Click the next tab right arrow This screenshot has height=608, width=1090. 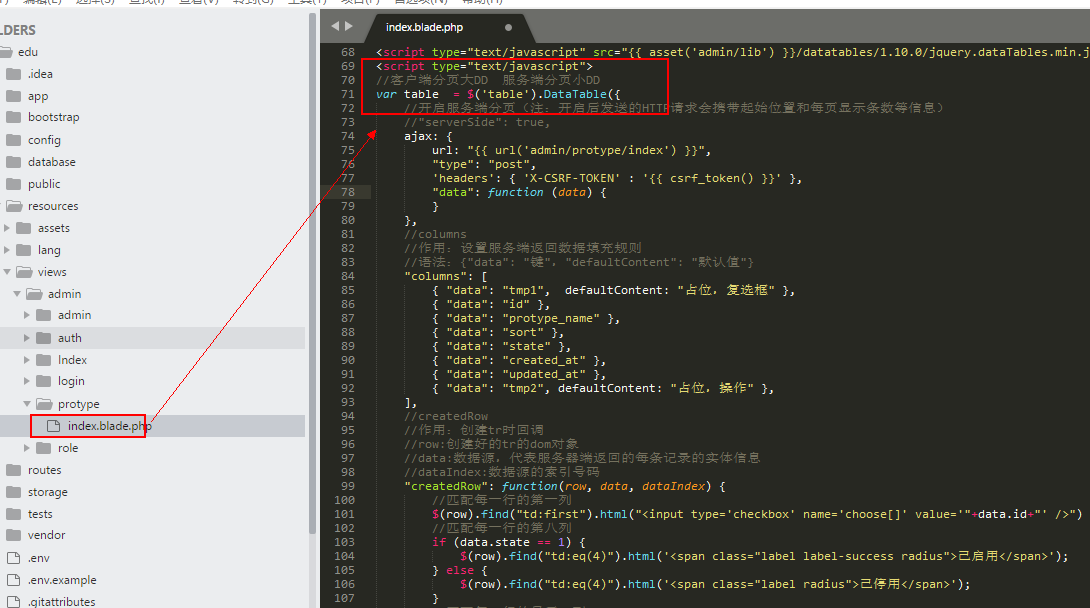pos(348,26)
